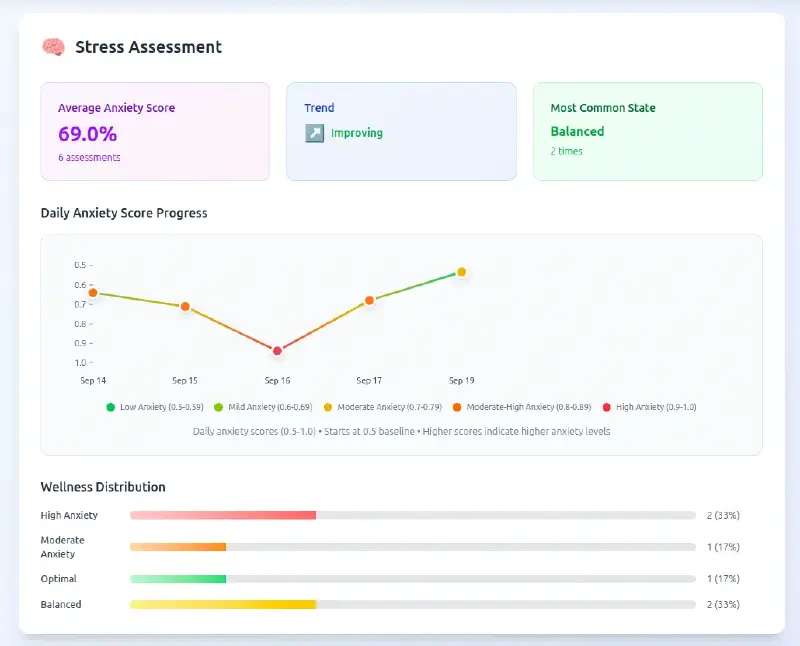This screenshot has width=800, height=646.
Task: Click the Balanced yellow progress bar
Action: [x=223, y=605]
